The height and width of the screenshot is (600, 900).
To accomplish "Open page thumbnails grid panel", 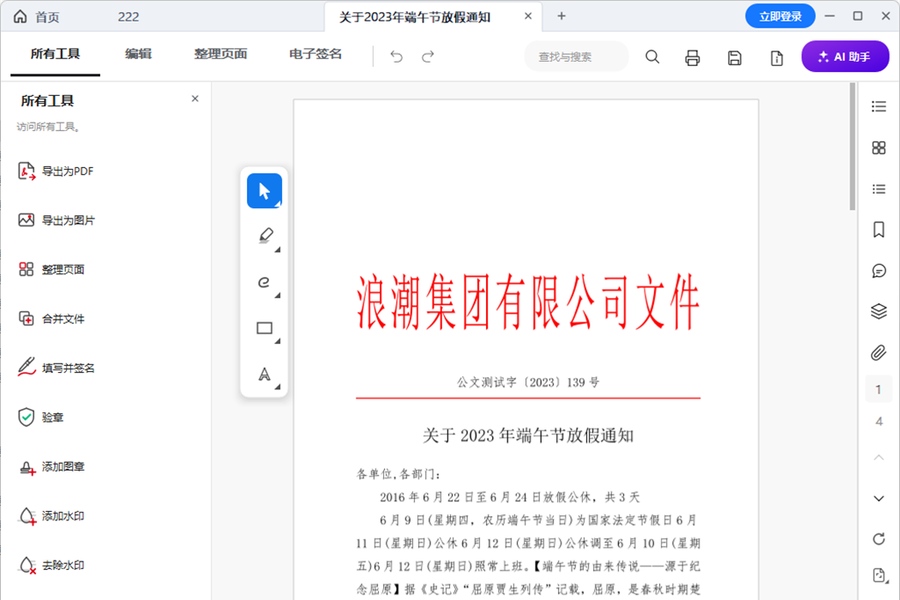I will 879,148.
